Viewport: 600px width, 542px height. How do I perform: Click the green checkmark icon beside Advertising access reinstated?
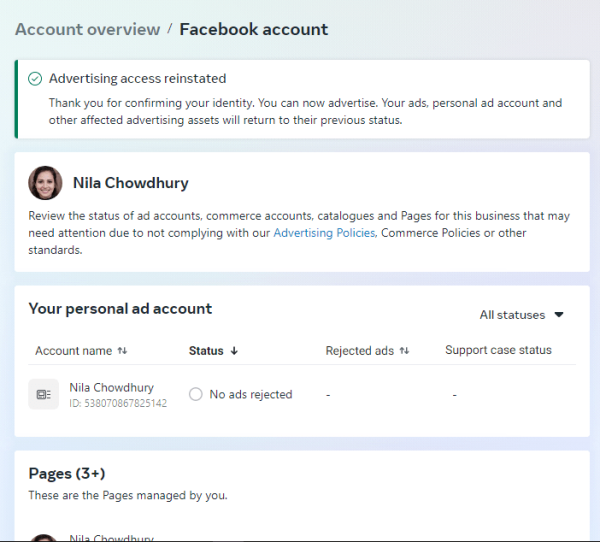35,79
